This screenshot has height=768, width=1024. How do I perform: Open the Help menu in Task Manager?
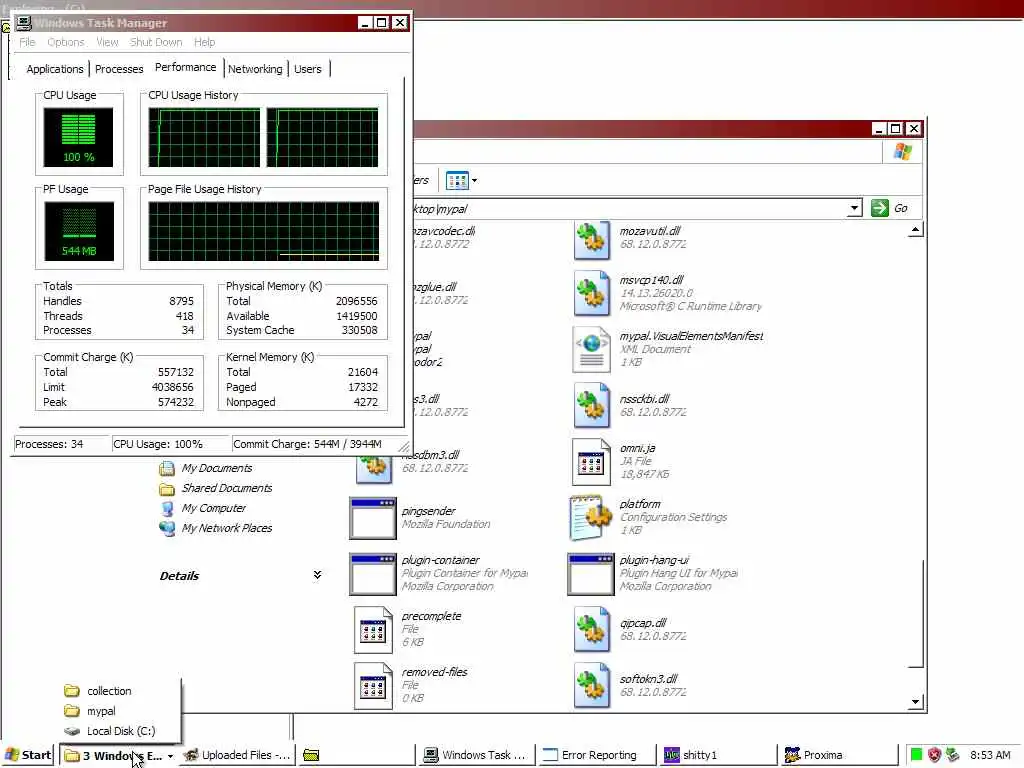click(204, 42)
